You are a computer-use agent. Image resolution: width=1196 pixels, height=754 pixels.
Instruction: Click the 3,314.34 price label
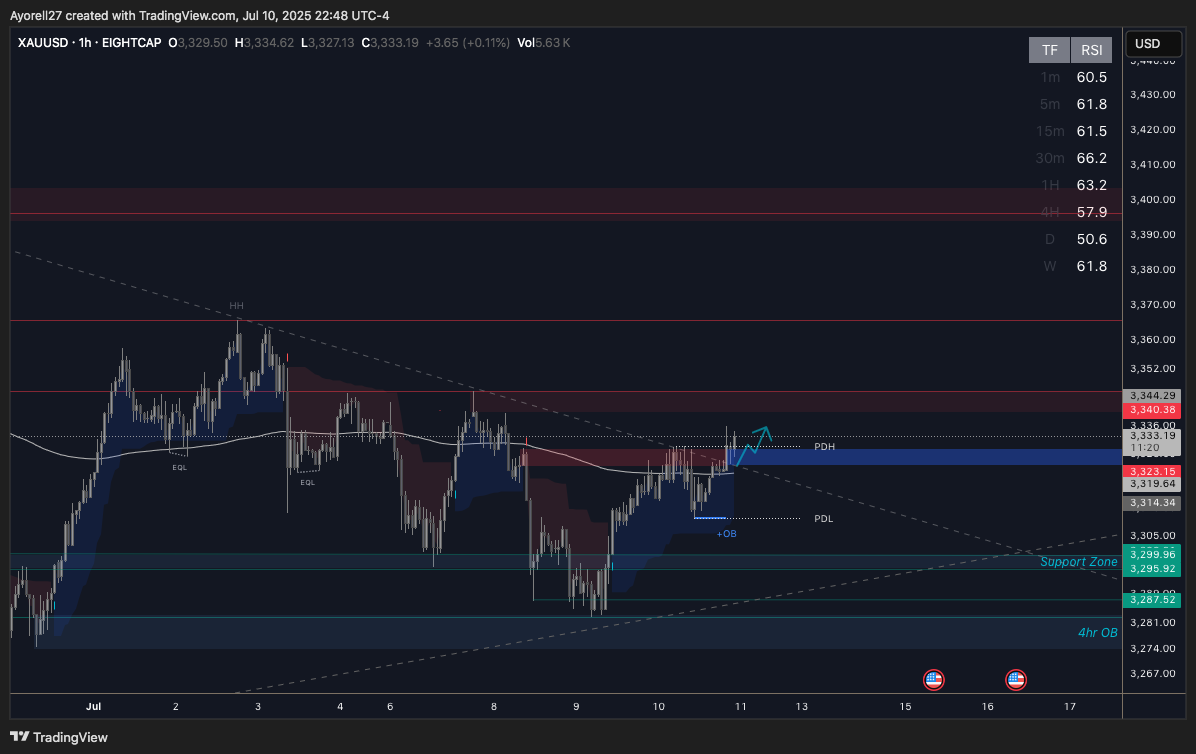pyautogui.click(x=1153, y=503)
